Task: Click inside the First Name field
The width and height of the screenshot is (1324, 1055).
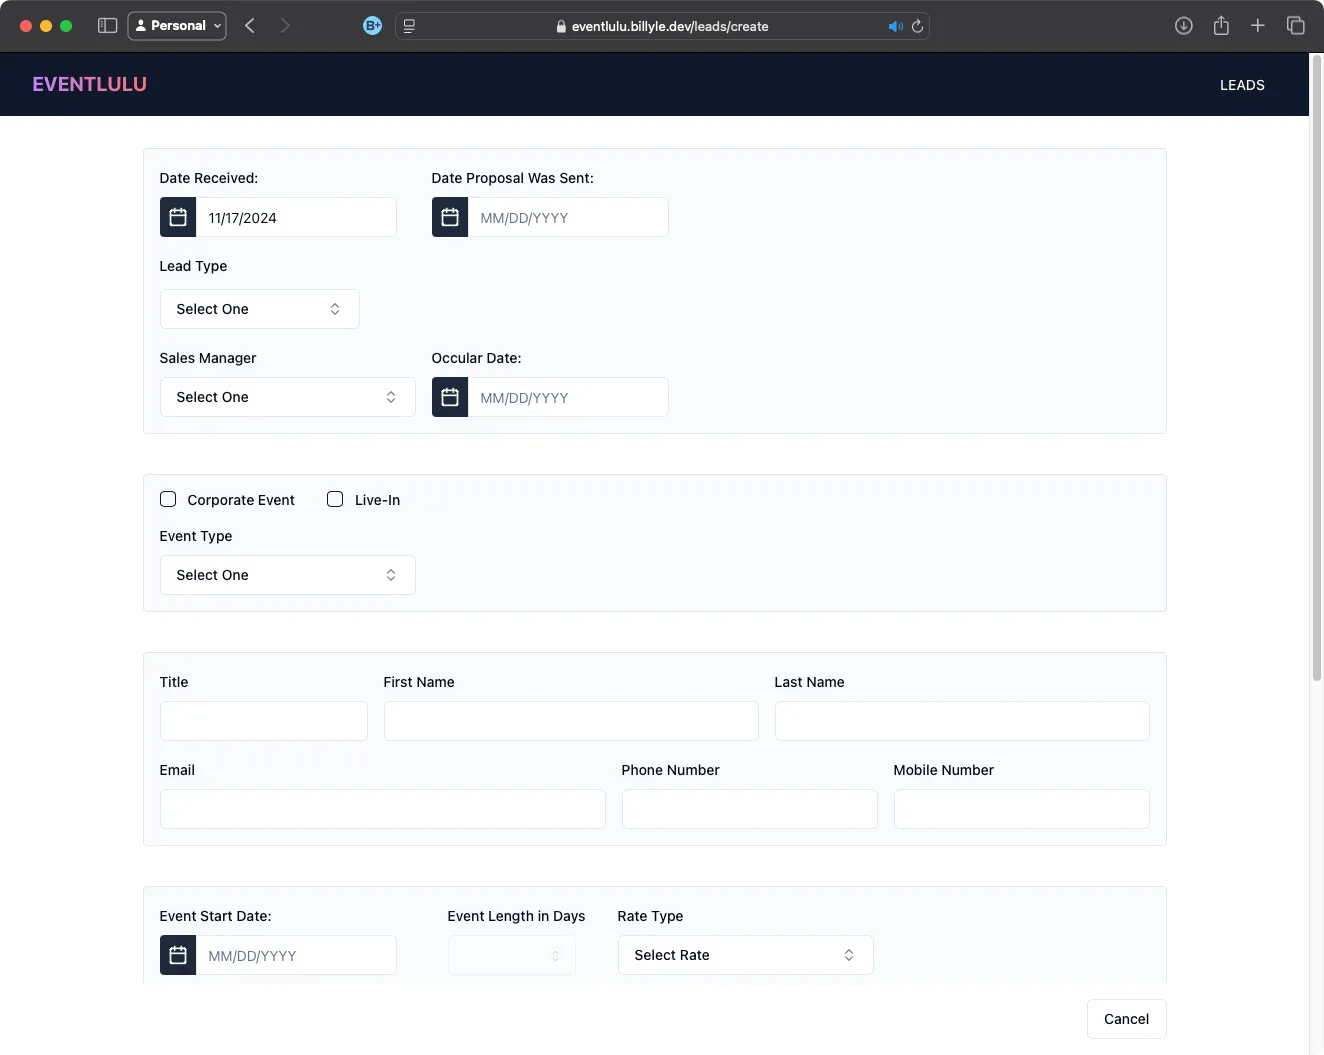Action: click(x=571, y=720)
